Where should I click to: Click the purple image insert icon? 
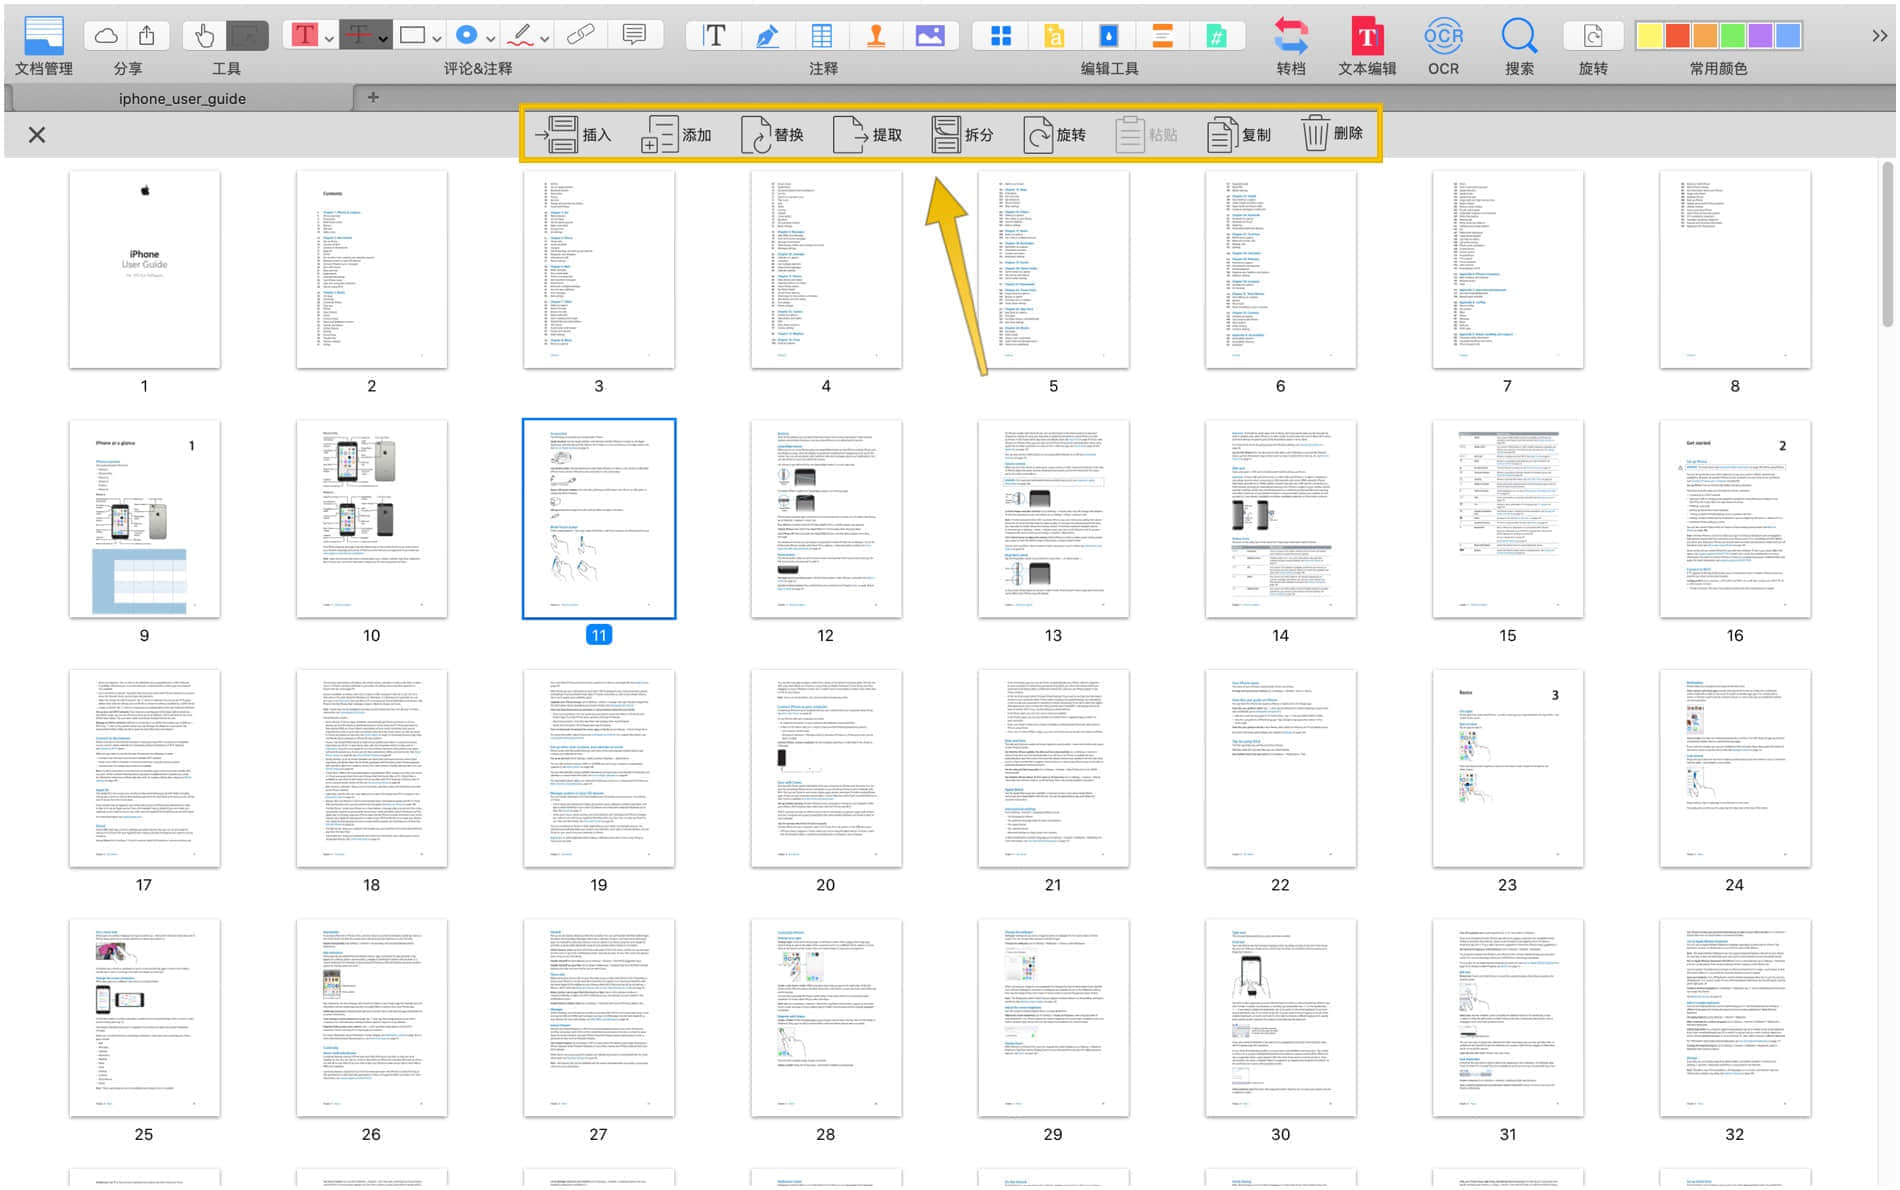(930, 36)
